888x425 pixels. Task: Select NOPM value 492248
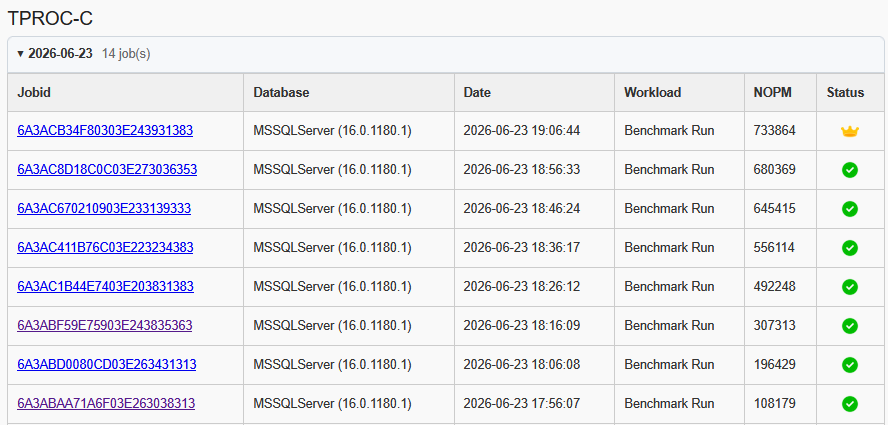(x=774, y=287)
